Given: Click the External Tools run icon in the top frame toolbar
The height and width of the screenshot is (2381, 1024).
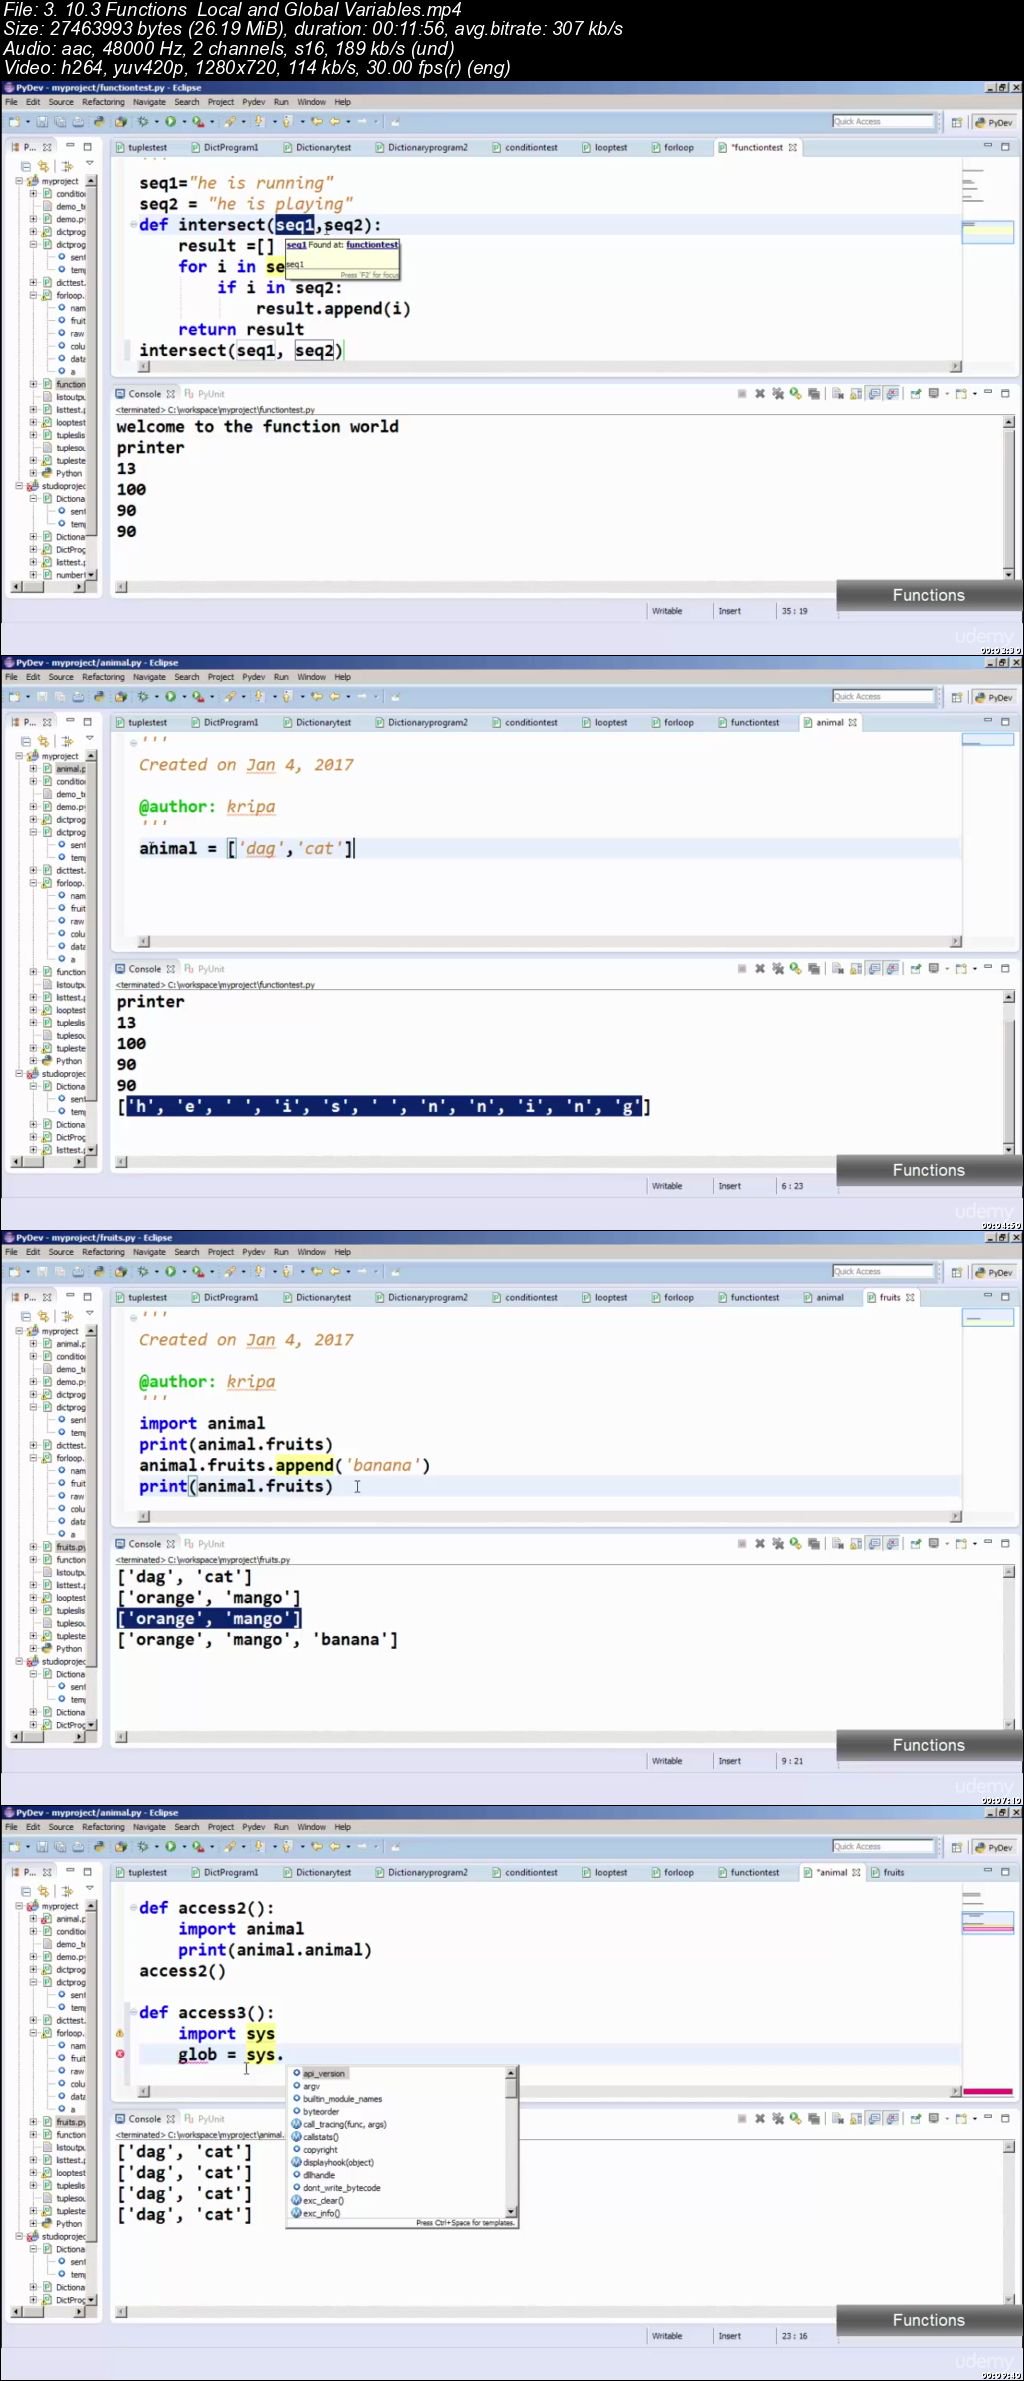Looking at the screenshot, I should point(198,122).
